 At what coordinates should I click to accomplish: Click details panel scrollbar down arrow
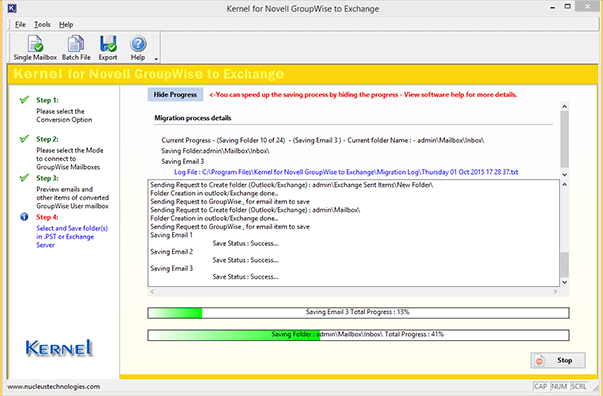point(564,175)
